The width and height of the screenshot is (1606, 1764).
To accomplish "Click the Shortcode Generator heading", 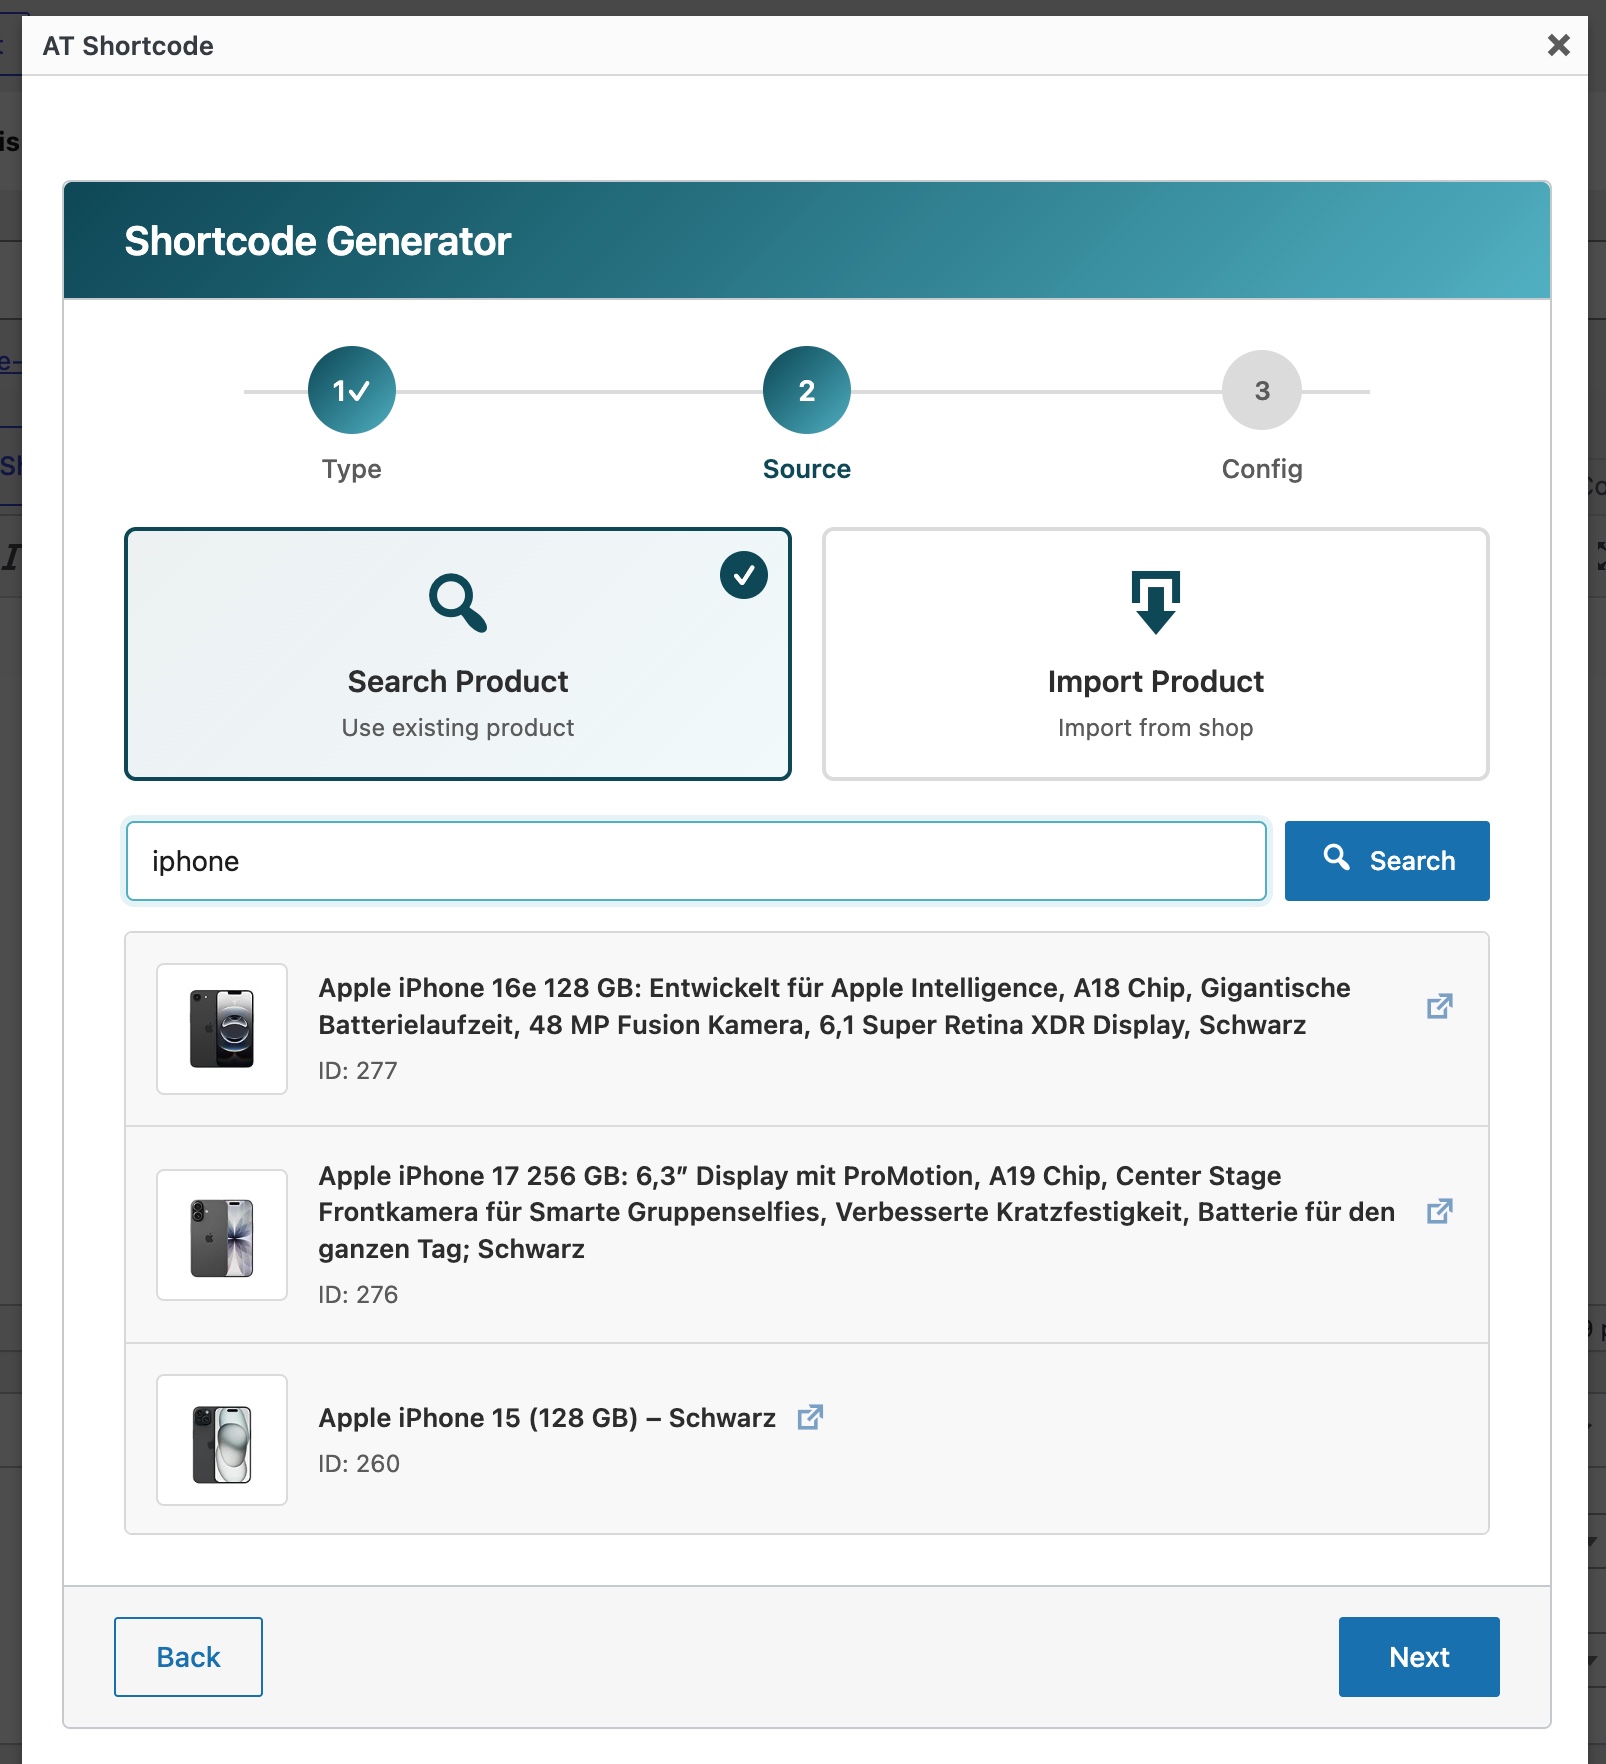I will [x=318, y=241].
